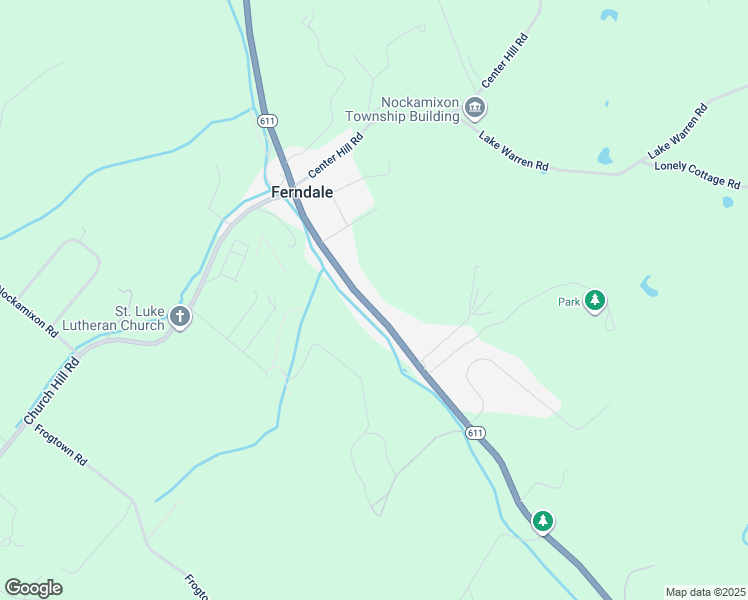The image size is (748, 600).
Task: Select the upper 611 route shield
Action: 267,121
